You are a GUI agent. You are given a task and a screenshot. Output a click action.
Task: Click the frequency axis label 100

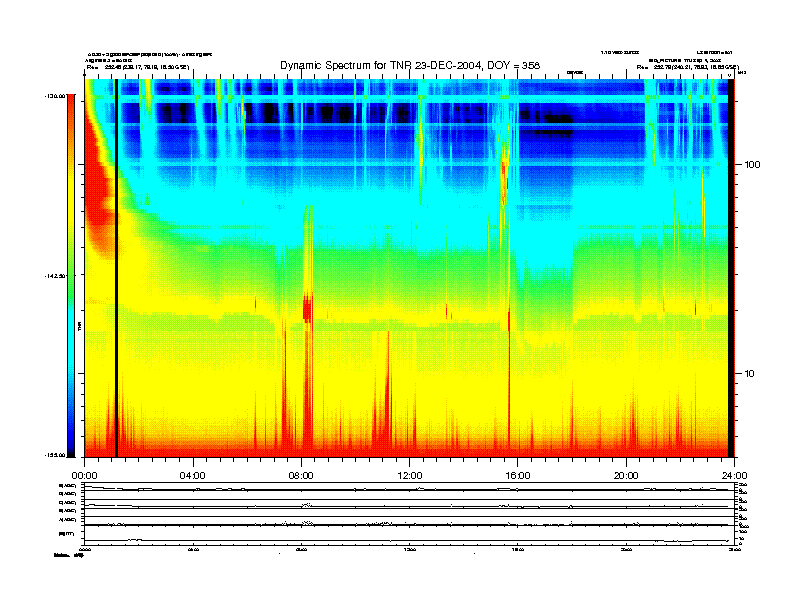pos(752,165)
